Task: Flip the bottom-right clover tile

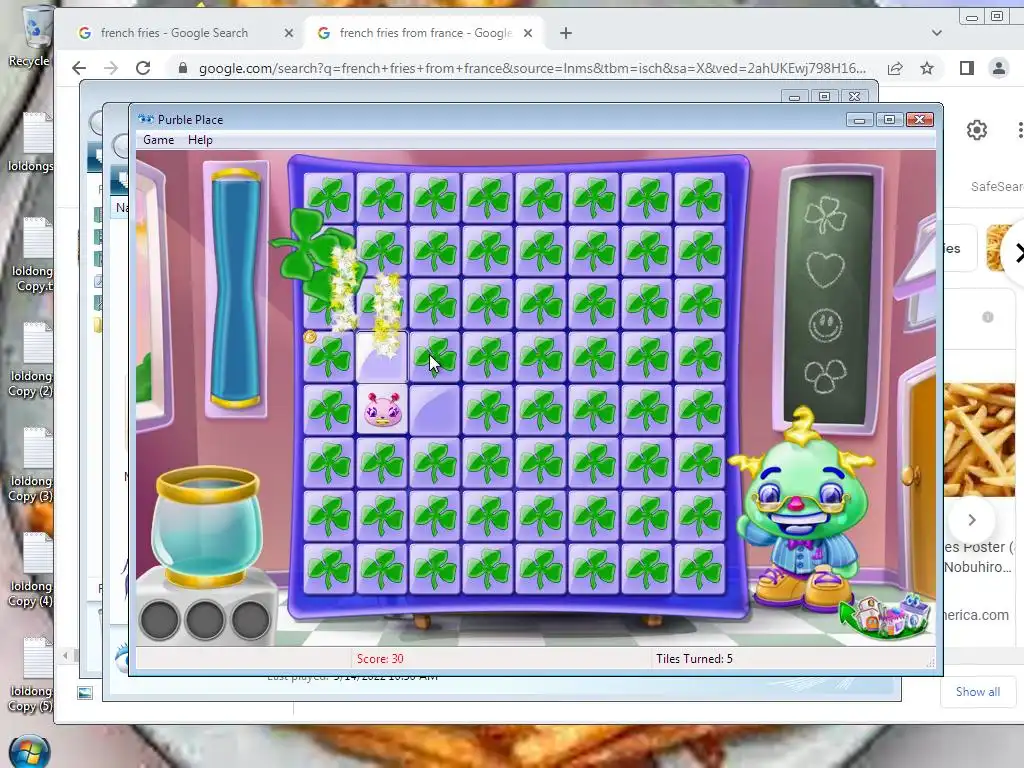Action: click(x=699, y=569)
